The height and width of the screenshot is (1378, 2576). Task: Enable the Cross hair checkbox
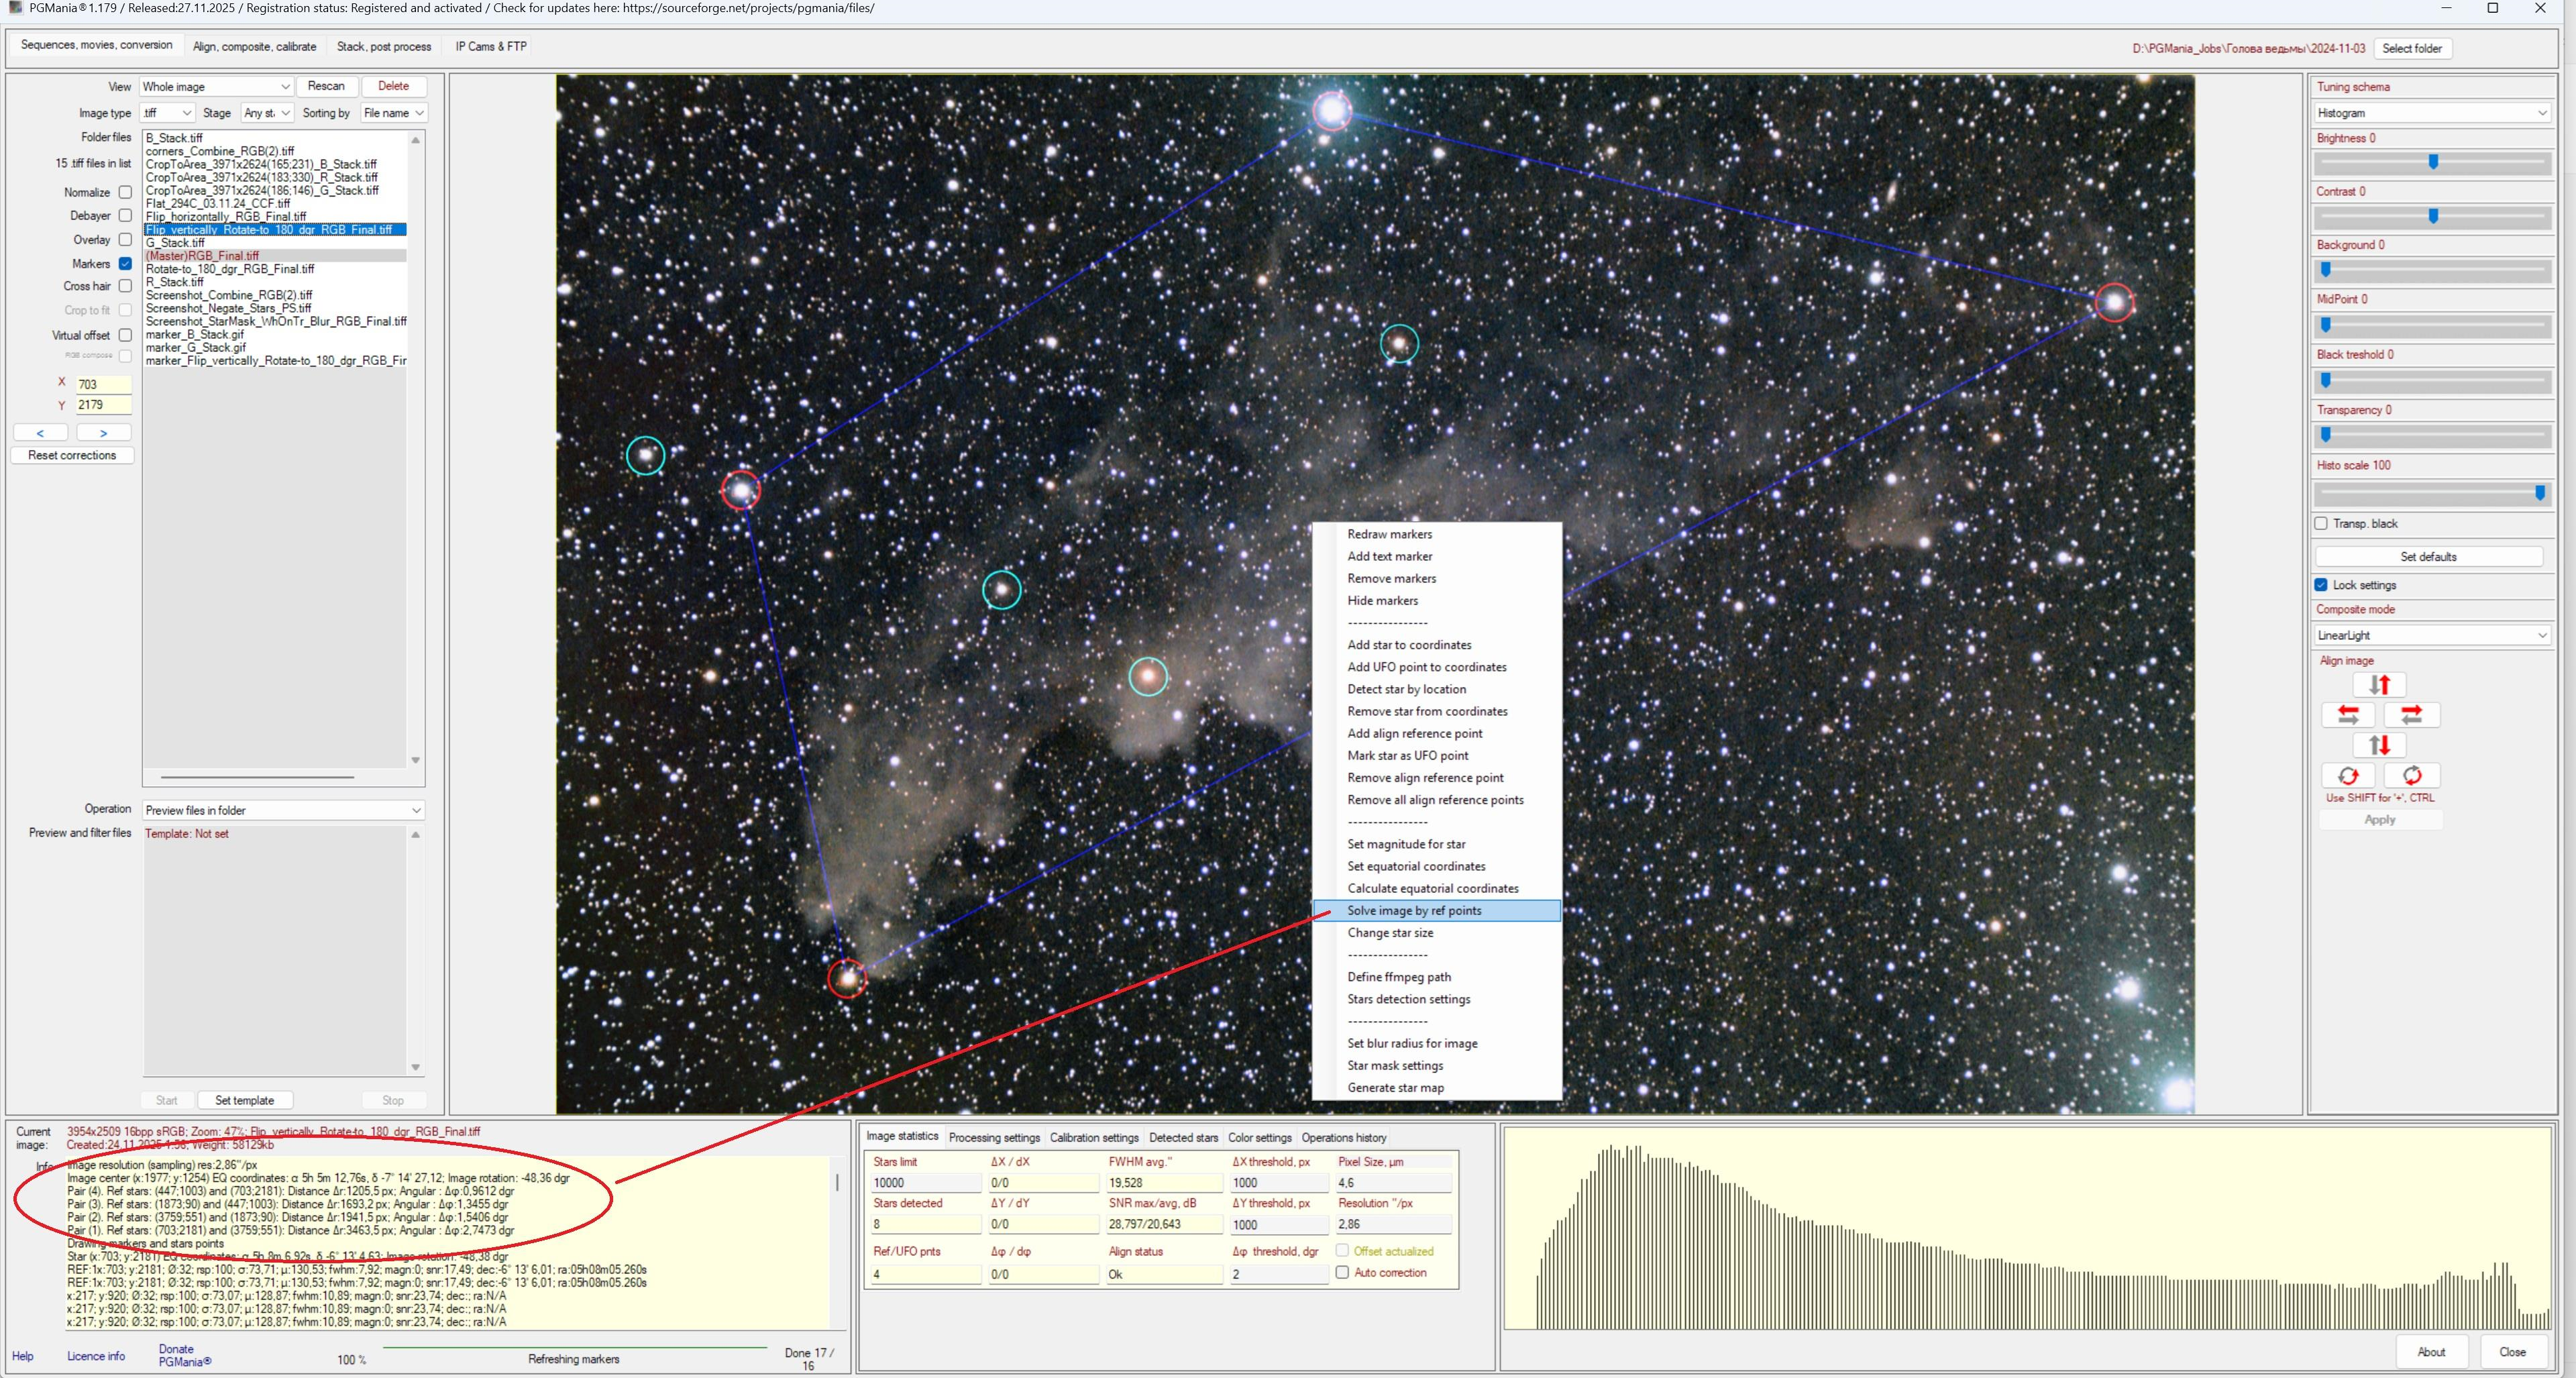point(125,286)
